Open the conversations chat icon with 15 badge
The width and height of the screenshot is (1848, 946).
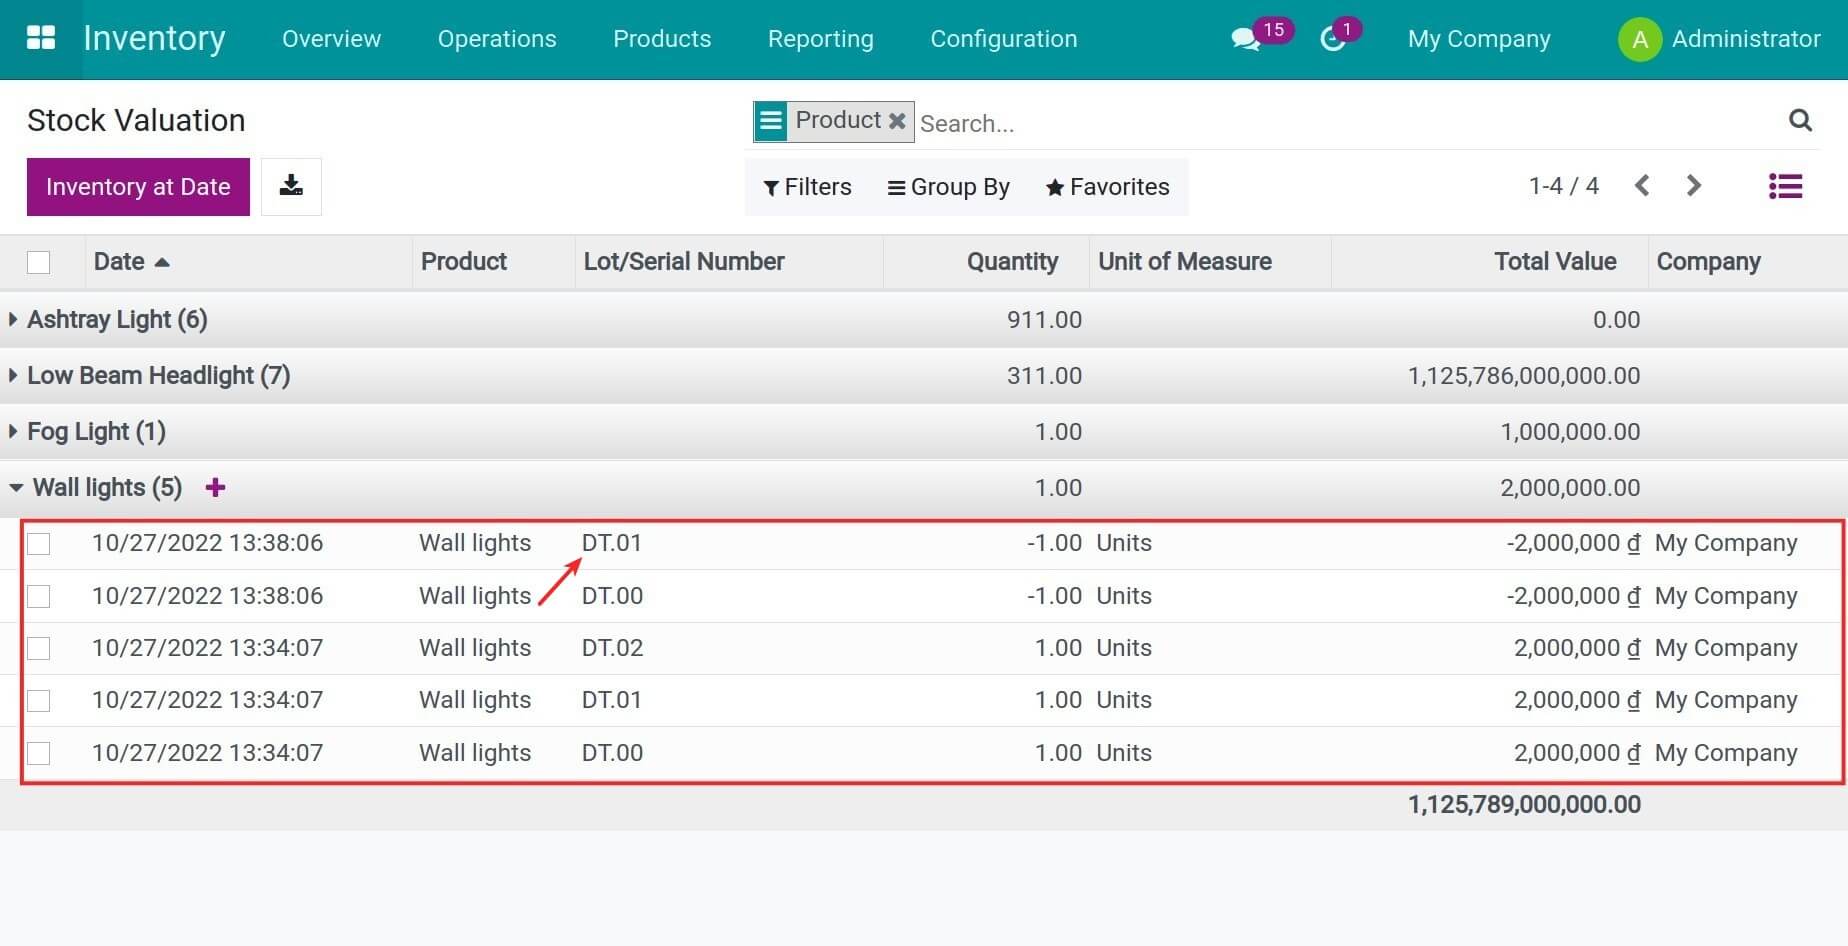1245,39
